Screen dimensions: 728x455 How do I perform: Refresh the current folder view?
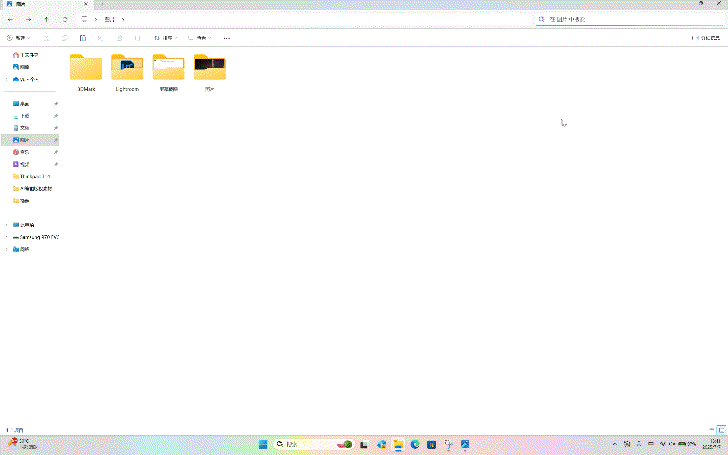point(65,19)
